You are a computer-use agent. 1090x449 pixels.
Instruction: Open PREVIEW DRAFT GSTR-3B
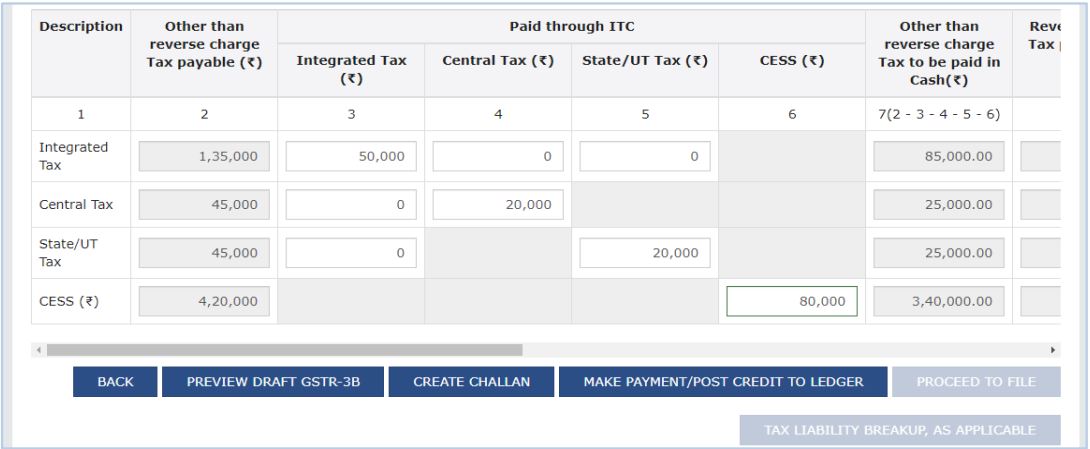(270, 381)
